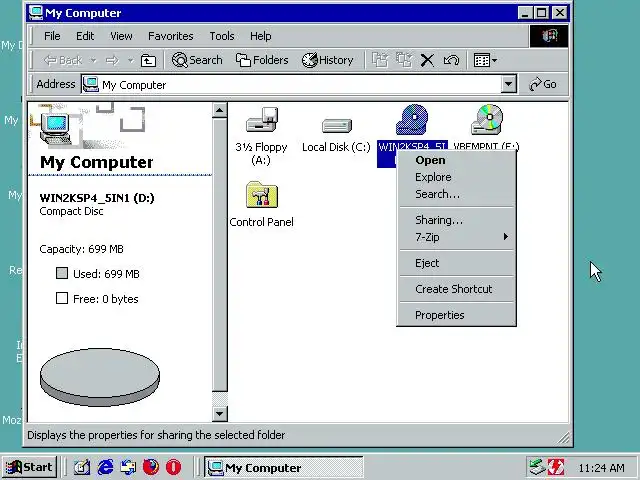Screen dimensions: 640x480
Task: Click the gray Used: 699 MB swatch
Action: pyautogui.click(x=62, y=273)
